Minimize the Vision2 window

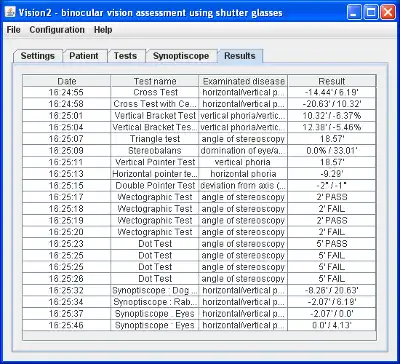tap(354, 13)
